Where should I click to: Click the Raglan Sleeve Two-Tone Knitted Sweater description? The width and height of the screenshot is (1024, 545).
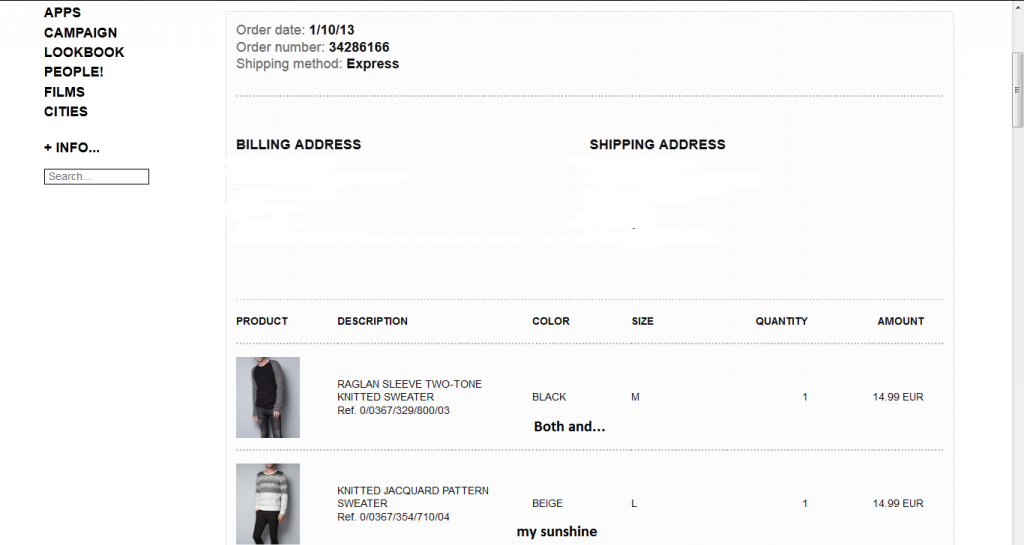[x=409, y=390]
